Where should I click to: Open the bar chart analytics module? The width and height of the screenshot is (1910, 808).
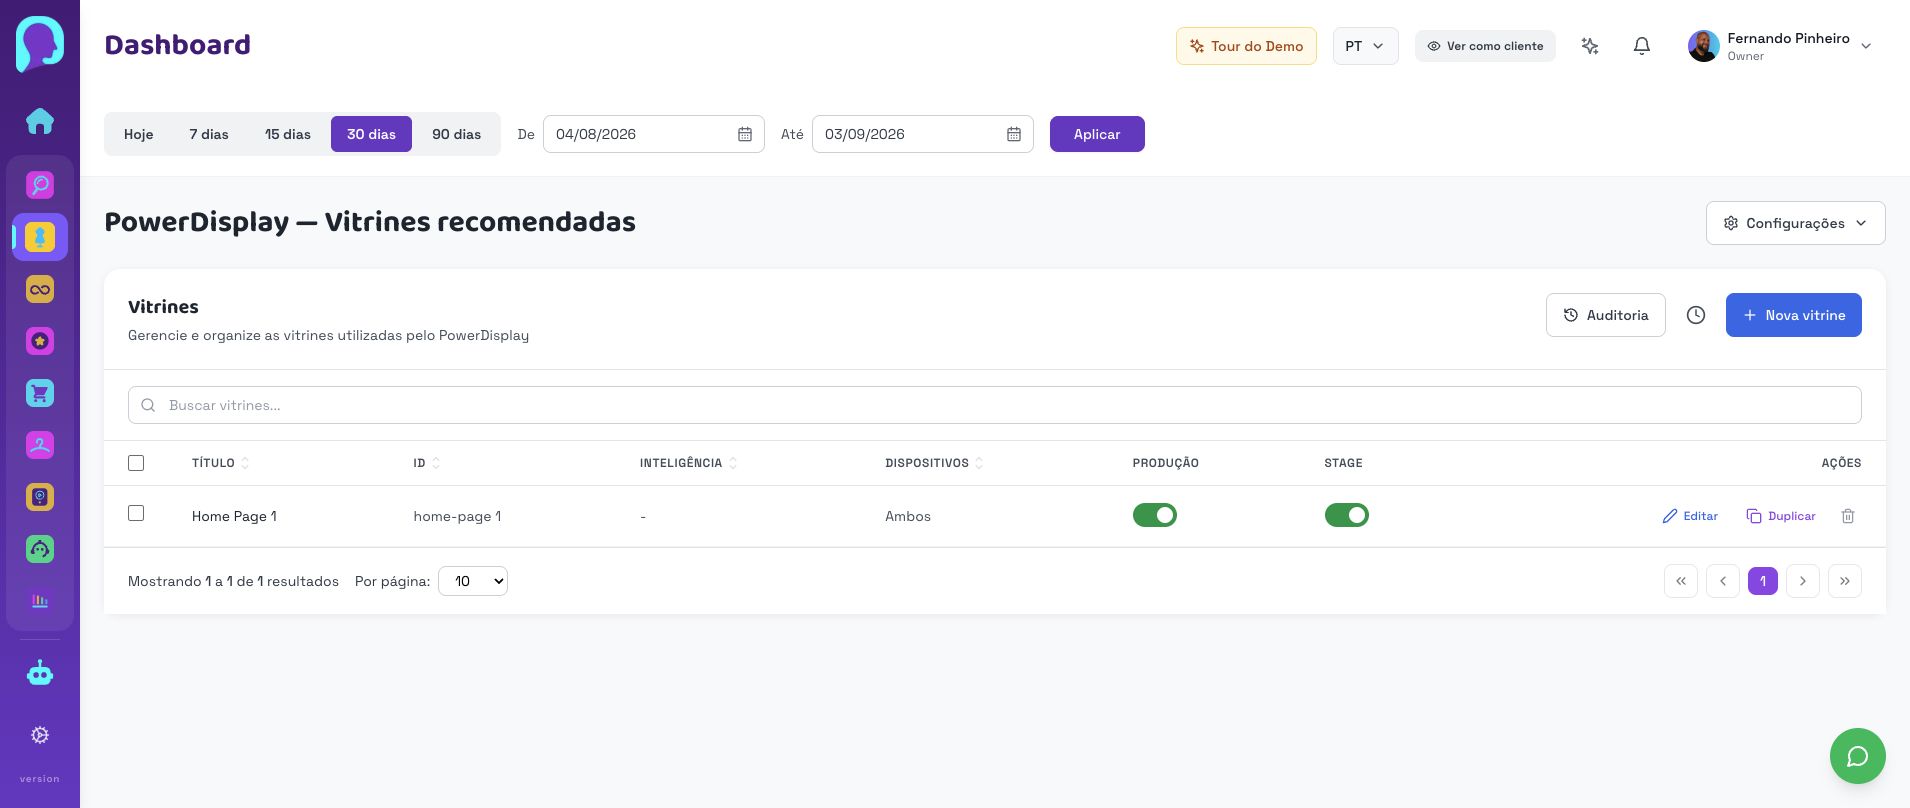coord(40,601)
